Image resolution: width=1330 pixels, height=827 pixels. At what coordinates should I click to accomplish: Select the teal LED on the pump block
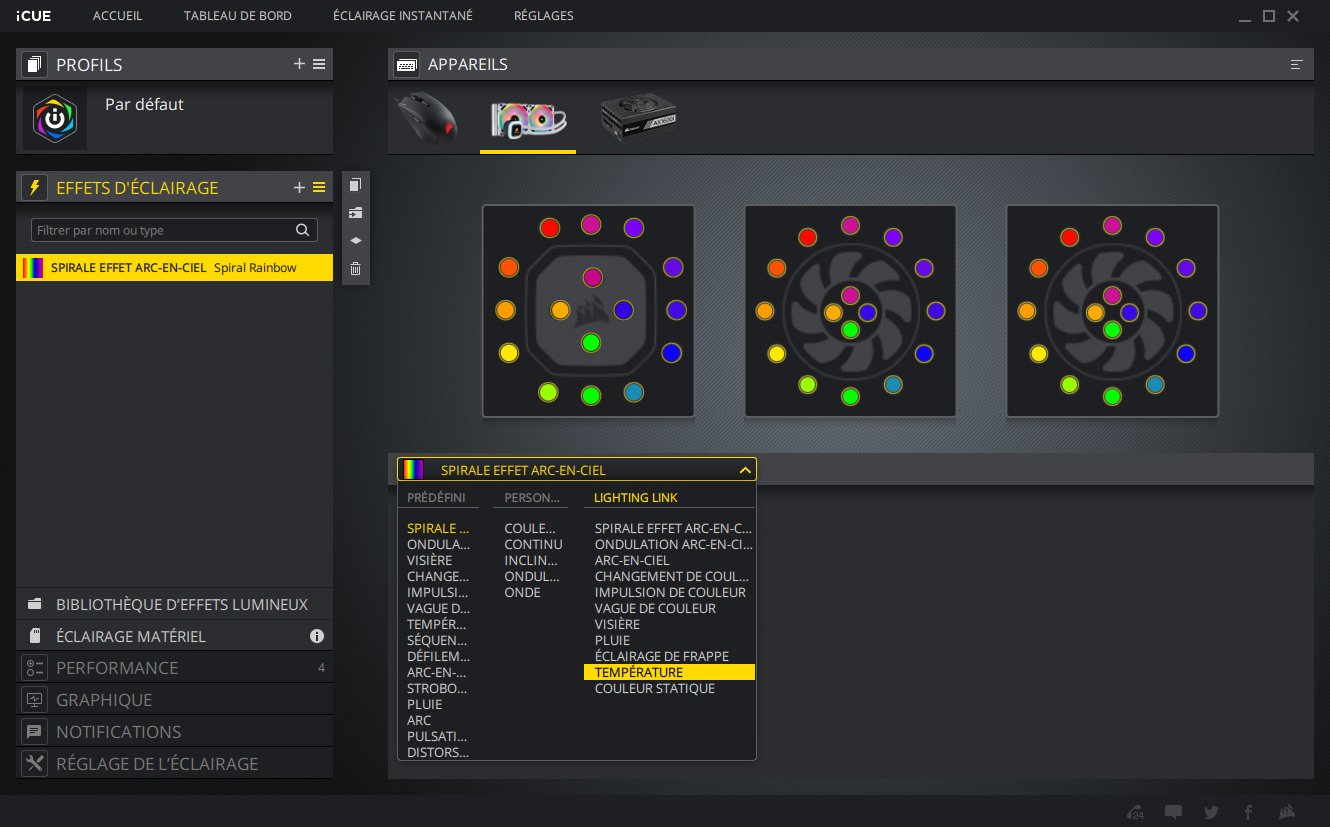(633, 392)
